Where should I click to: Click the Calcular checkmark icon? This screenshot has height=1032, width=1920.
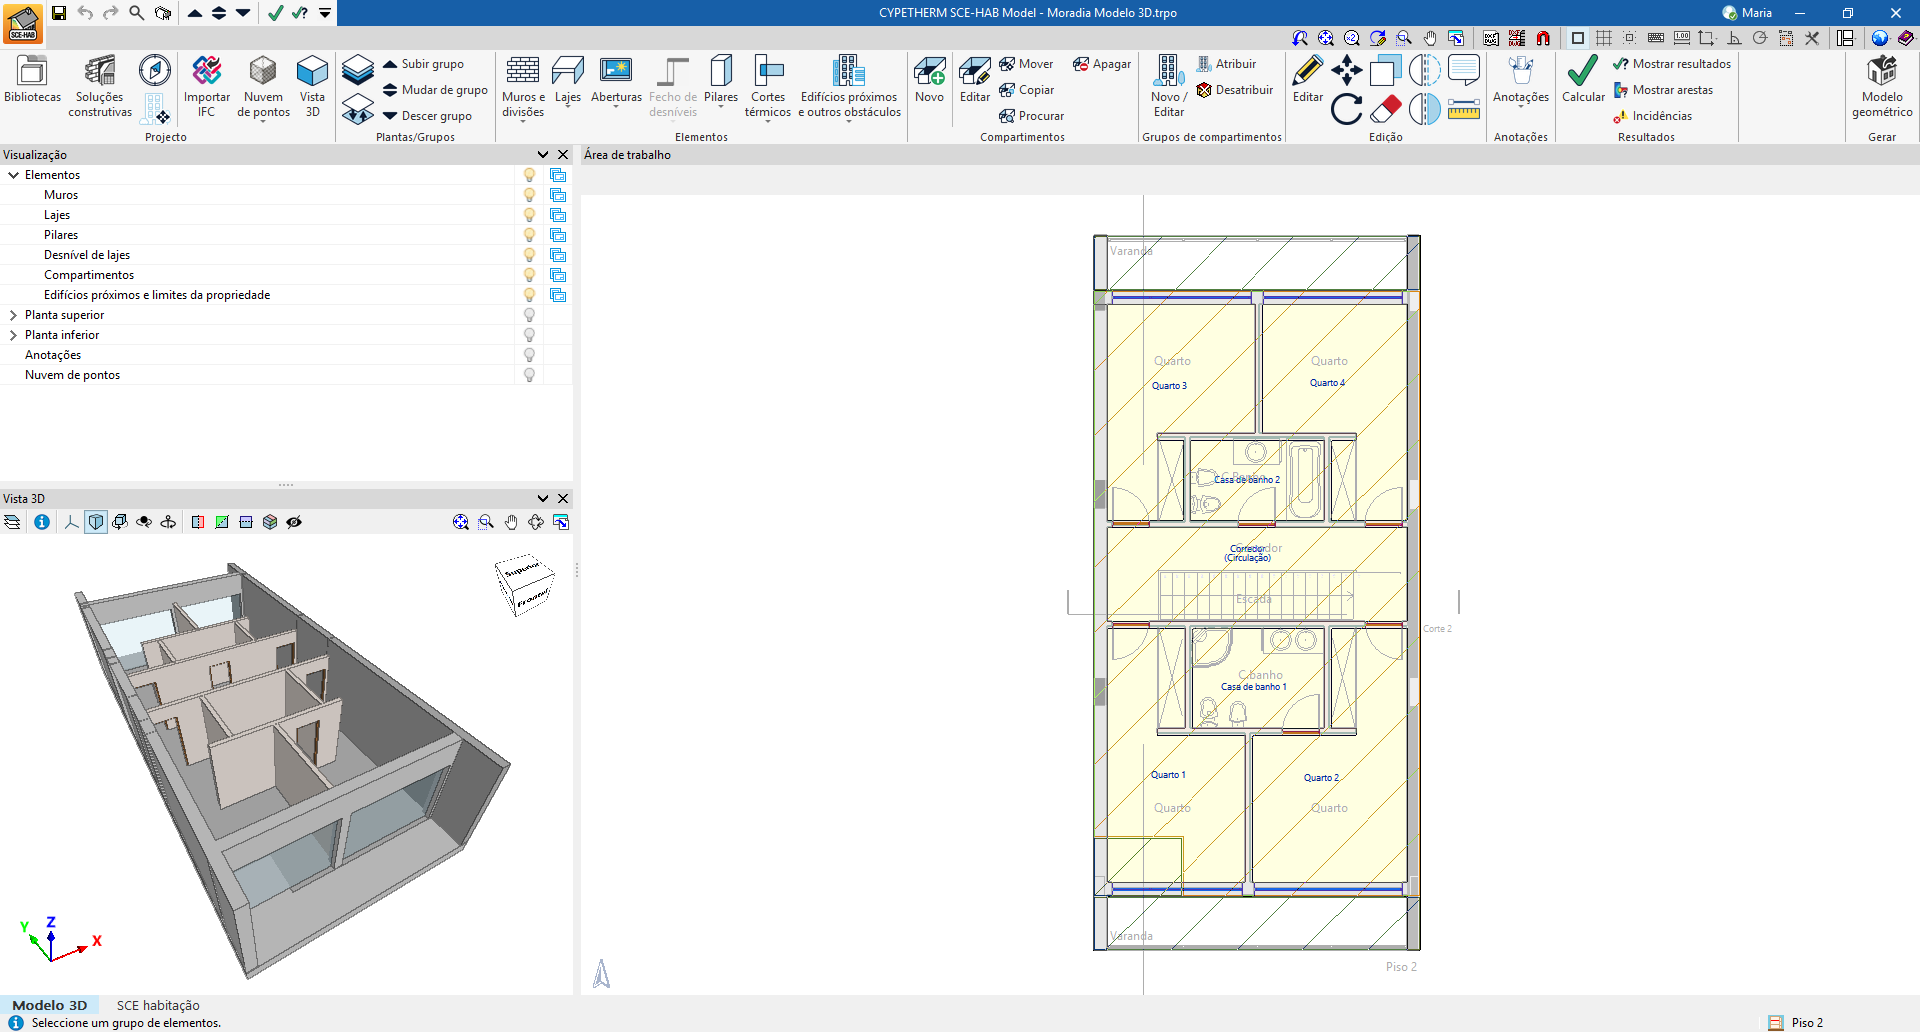[x=1583, y=80]
